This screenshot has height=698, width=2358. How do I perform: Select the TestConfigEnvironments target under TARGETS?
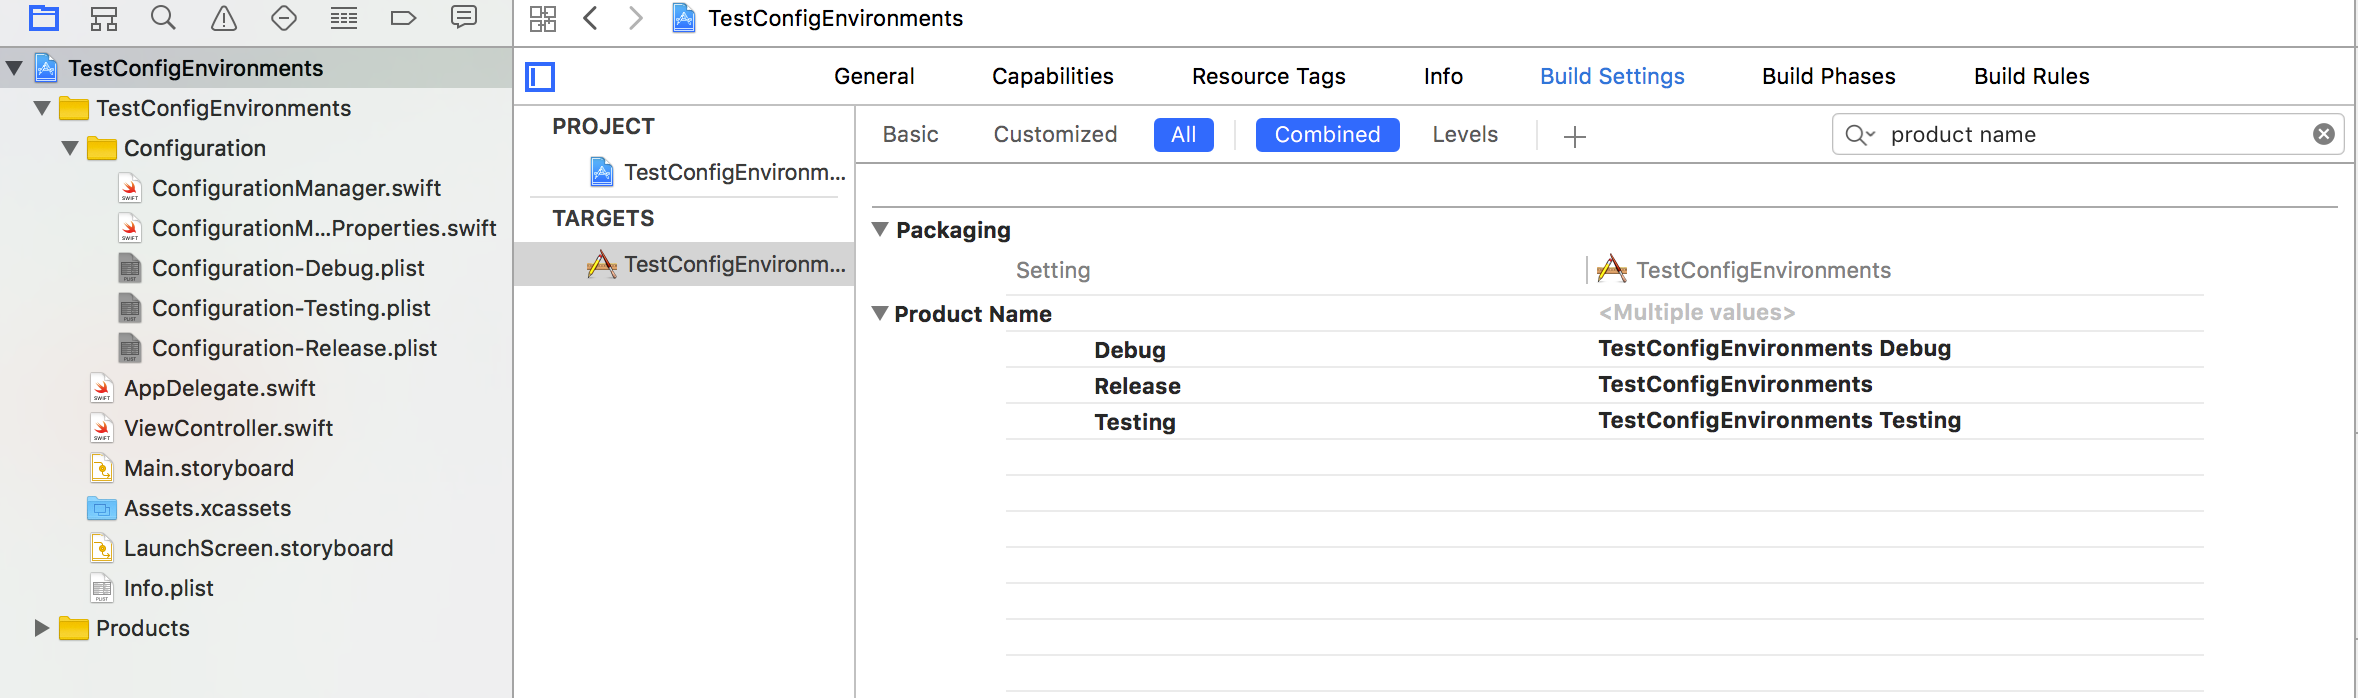(684, 264)
